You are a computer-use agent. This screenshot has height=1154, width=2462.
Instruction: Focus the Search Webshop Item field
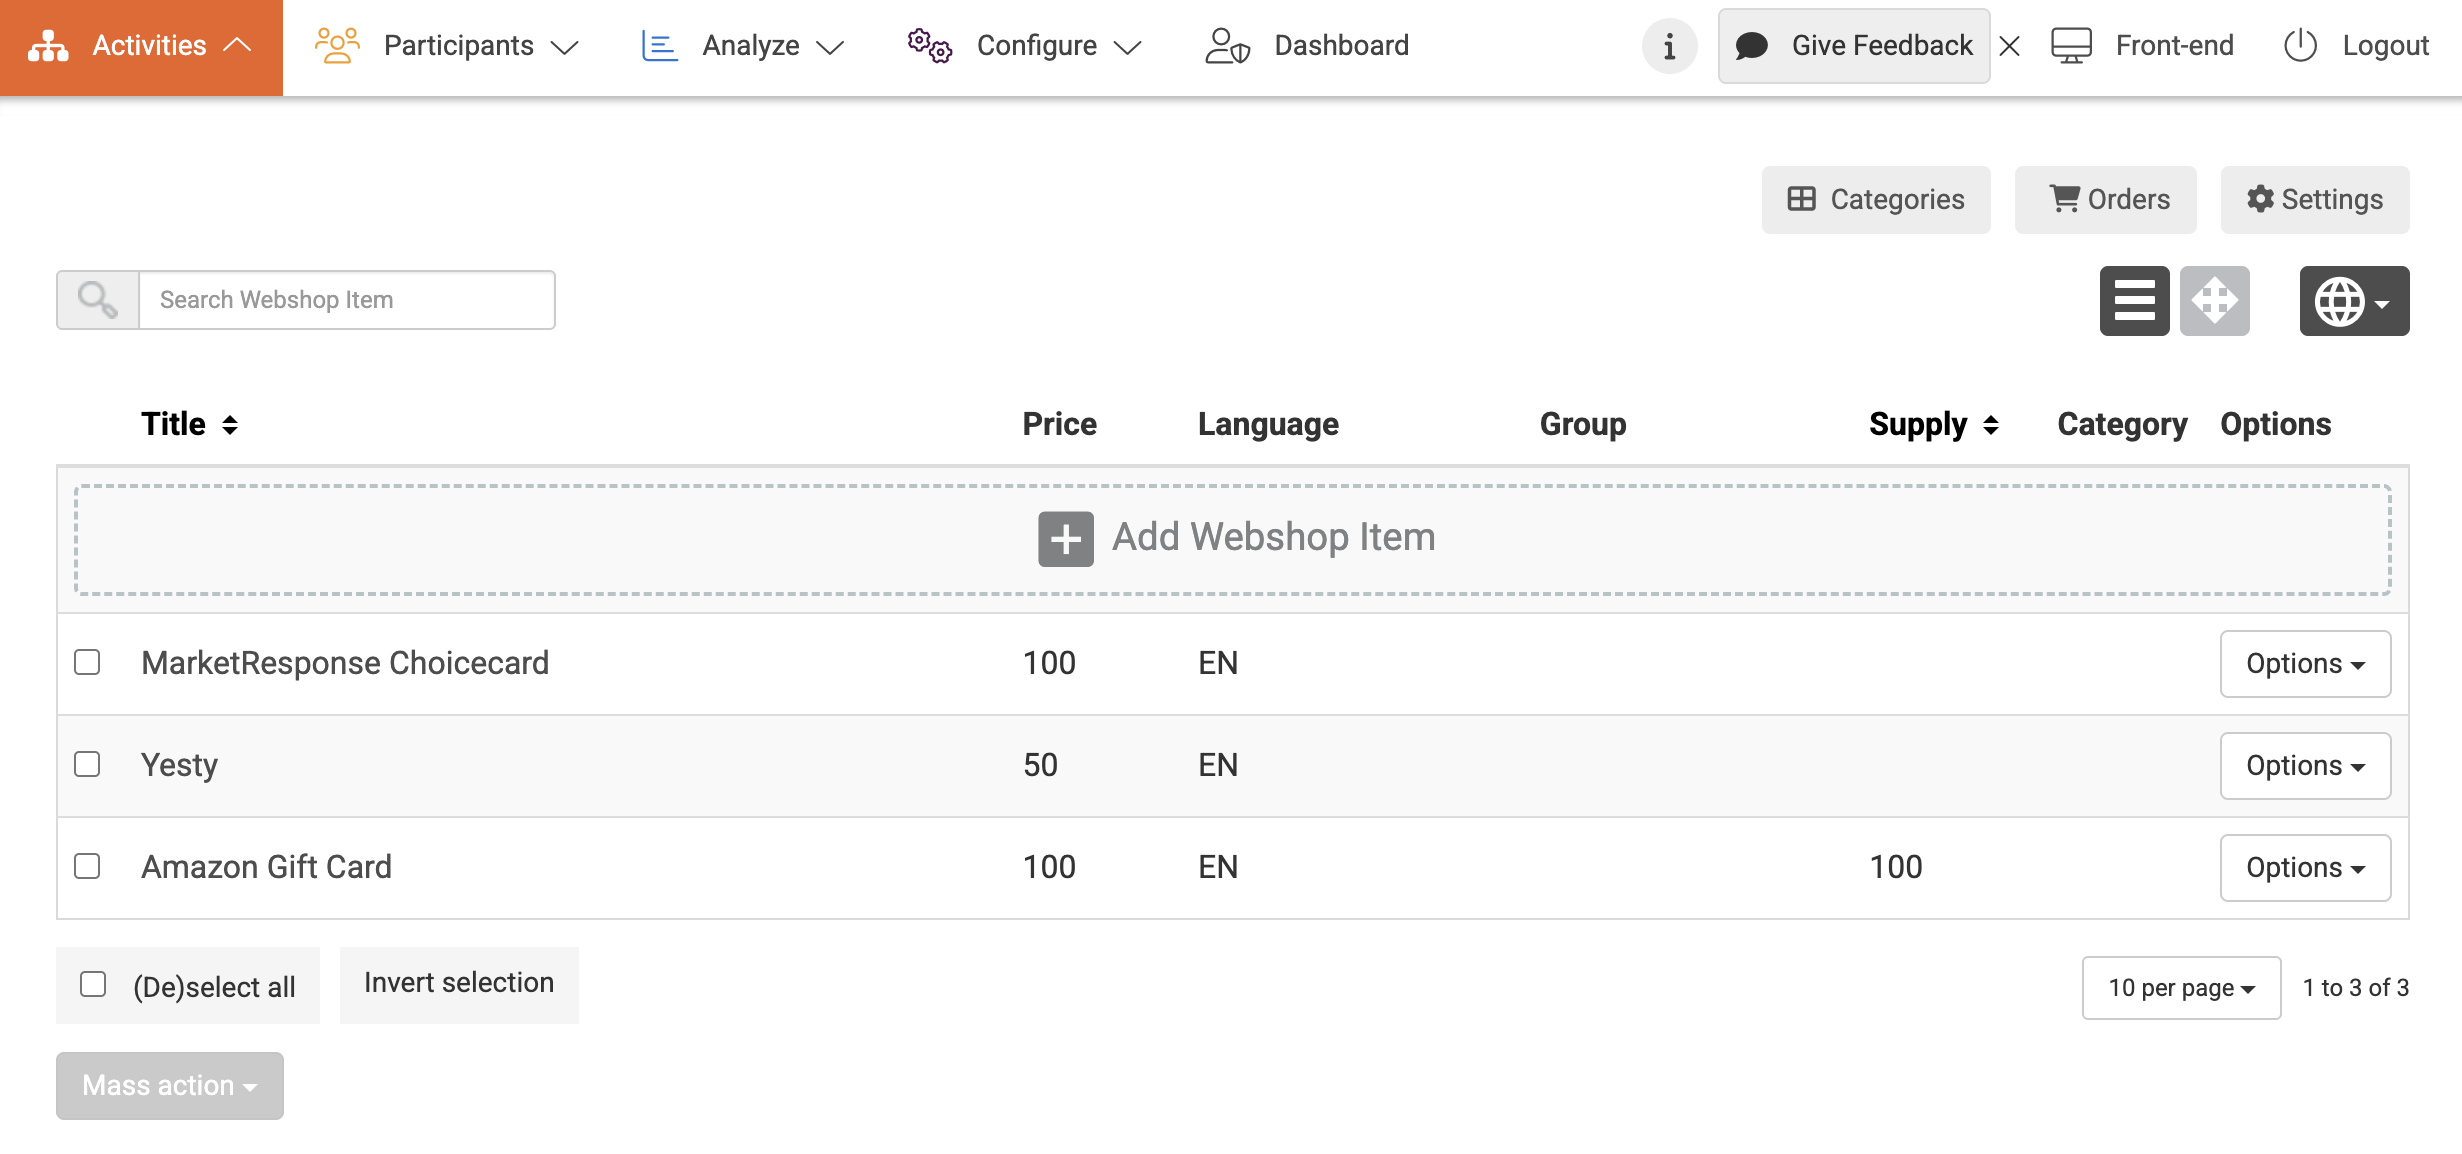coord(346,300)
